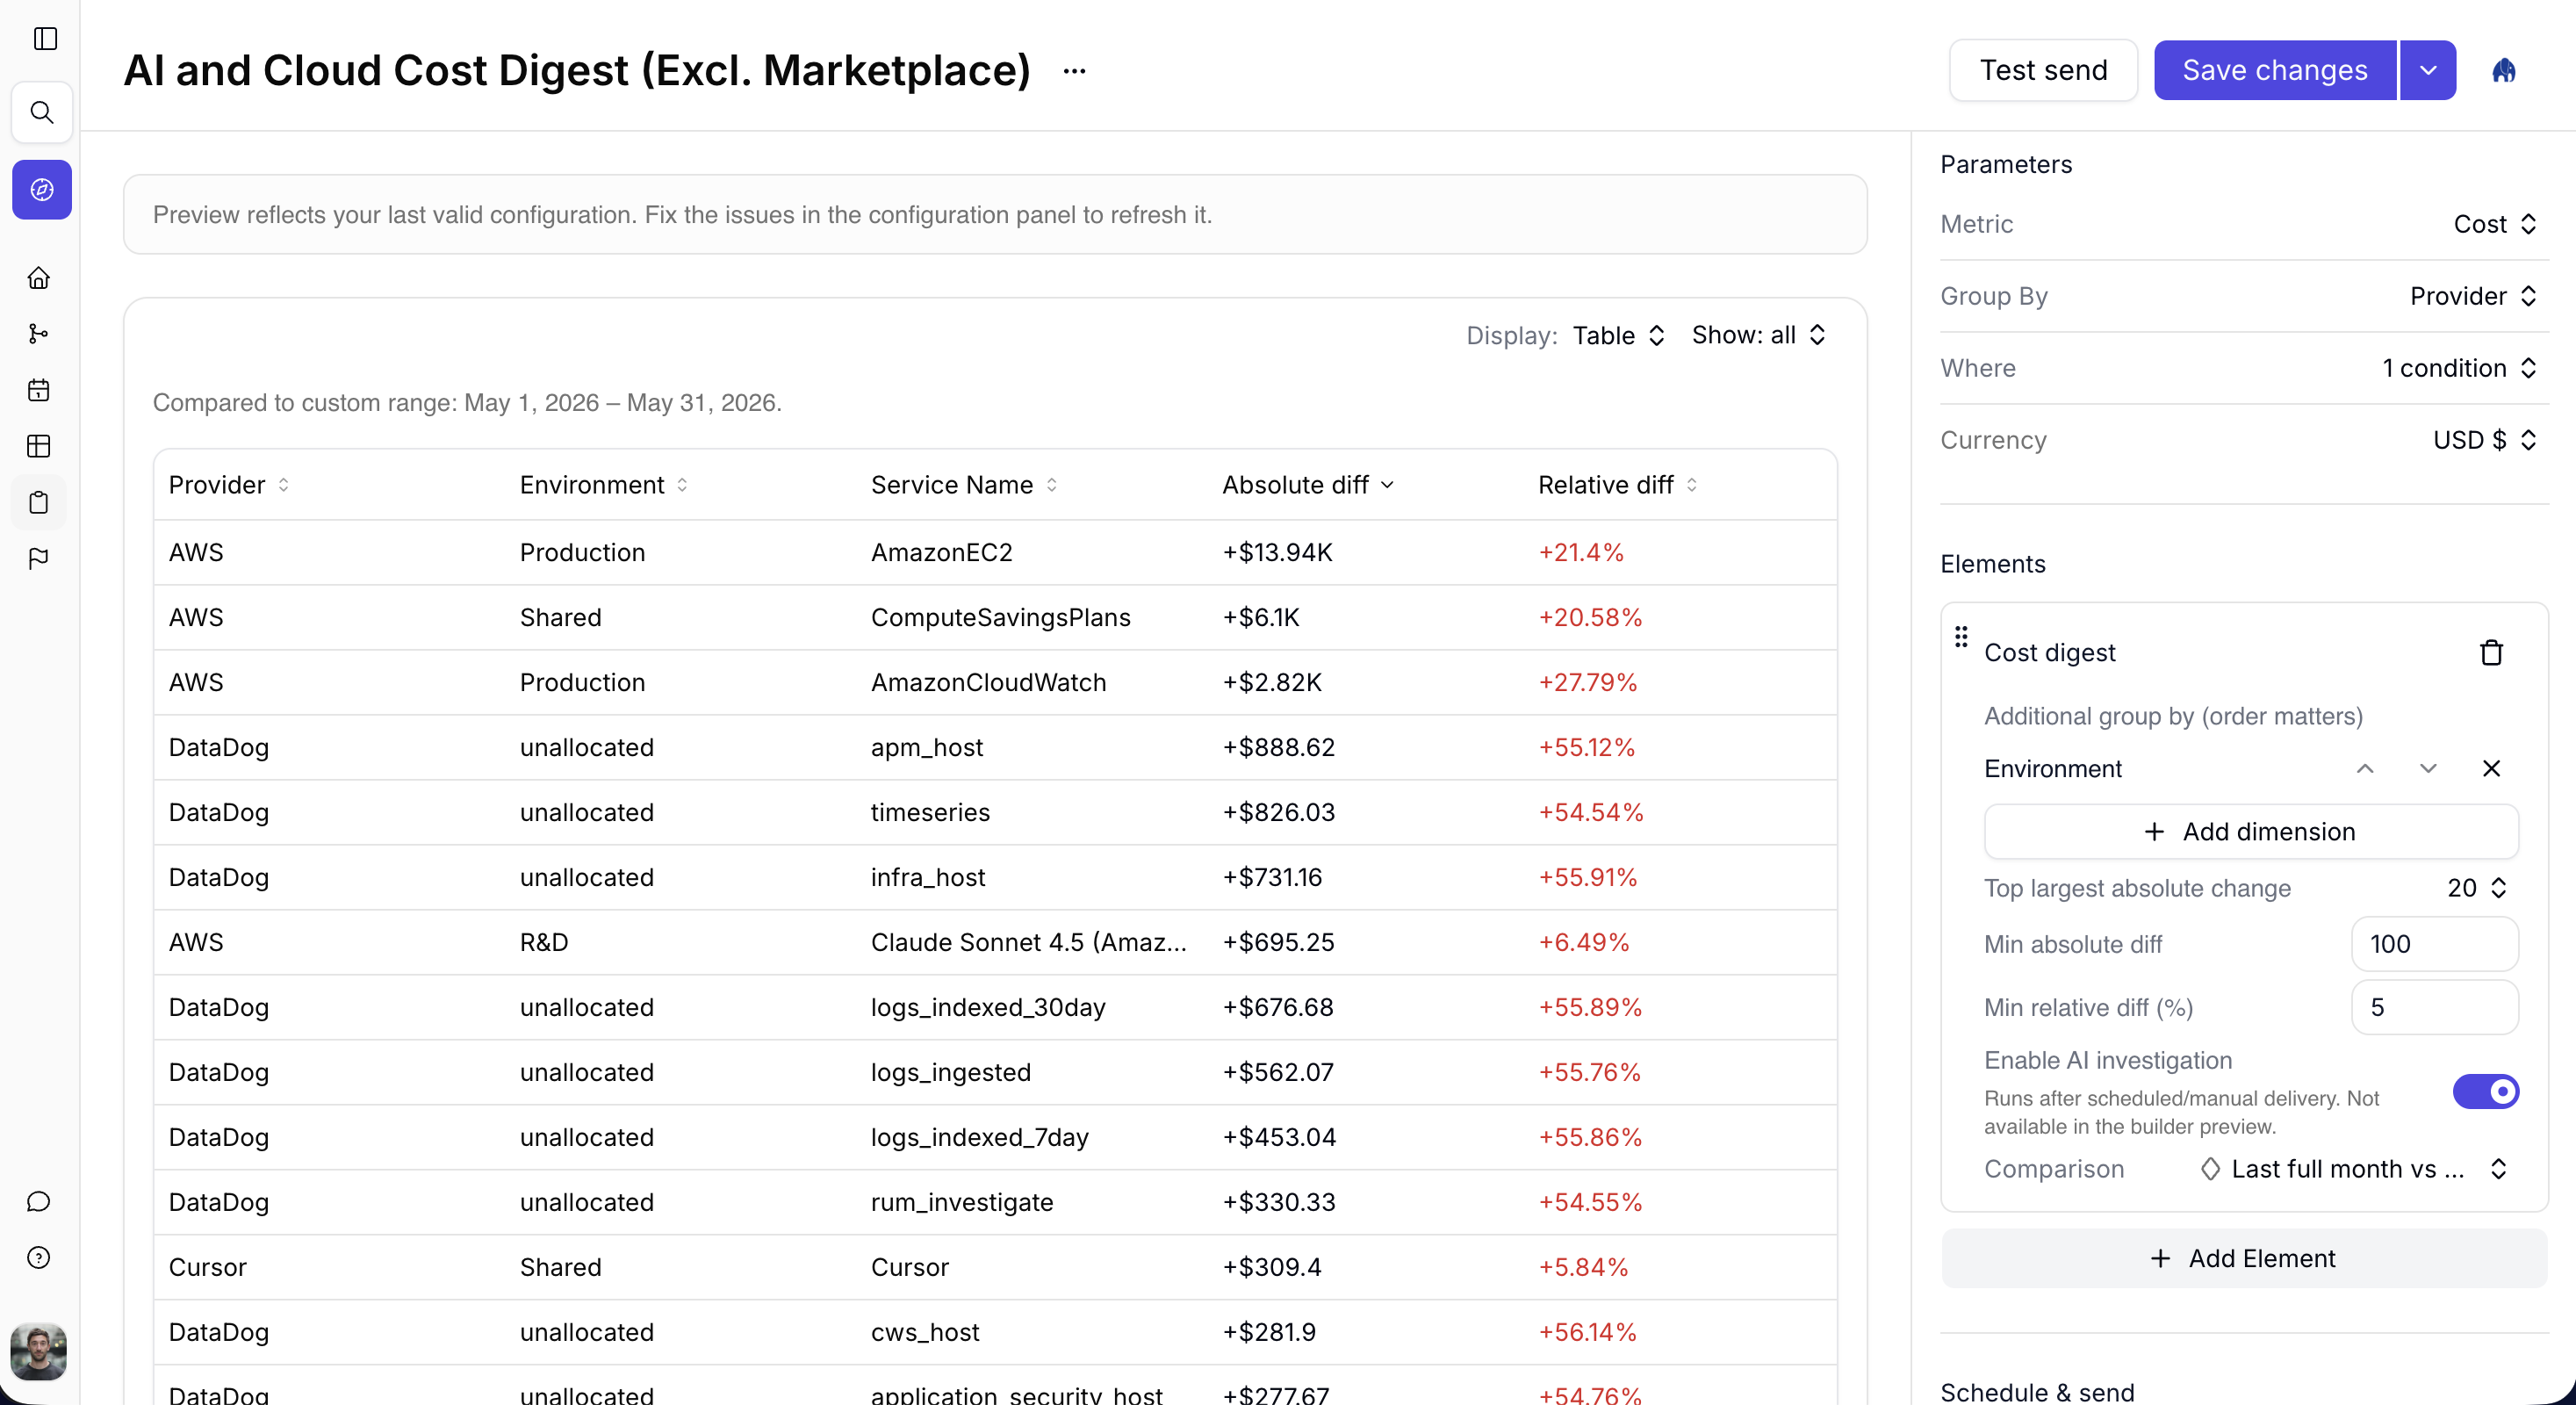The height and width of the screenshot is (1405, 2576).
Task: Open the table grid icon
Action: (x=39, y=446)
